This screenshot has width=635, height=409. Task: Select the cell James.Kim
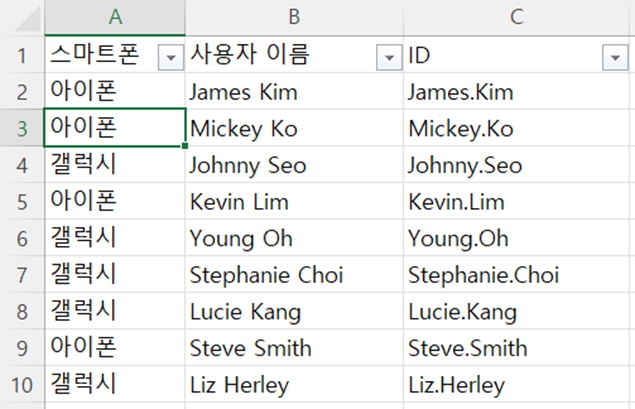516,91
